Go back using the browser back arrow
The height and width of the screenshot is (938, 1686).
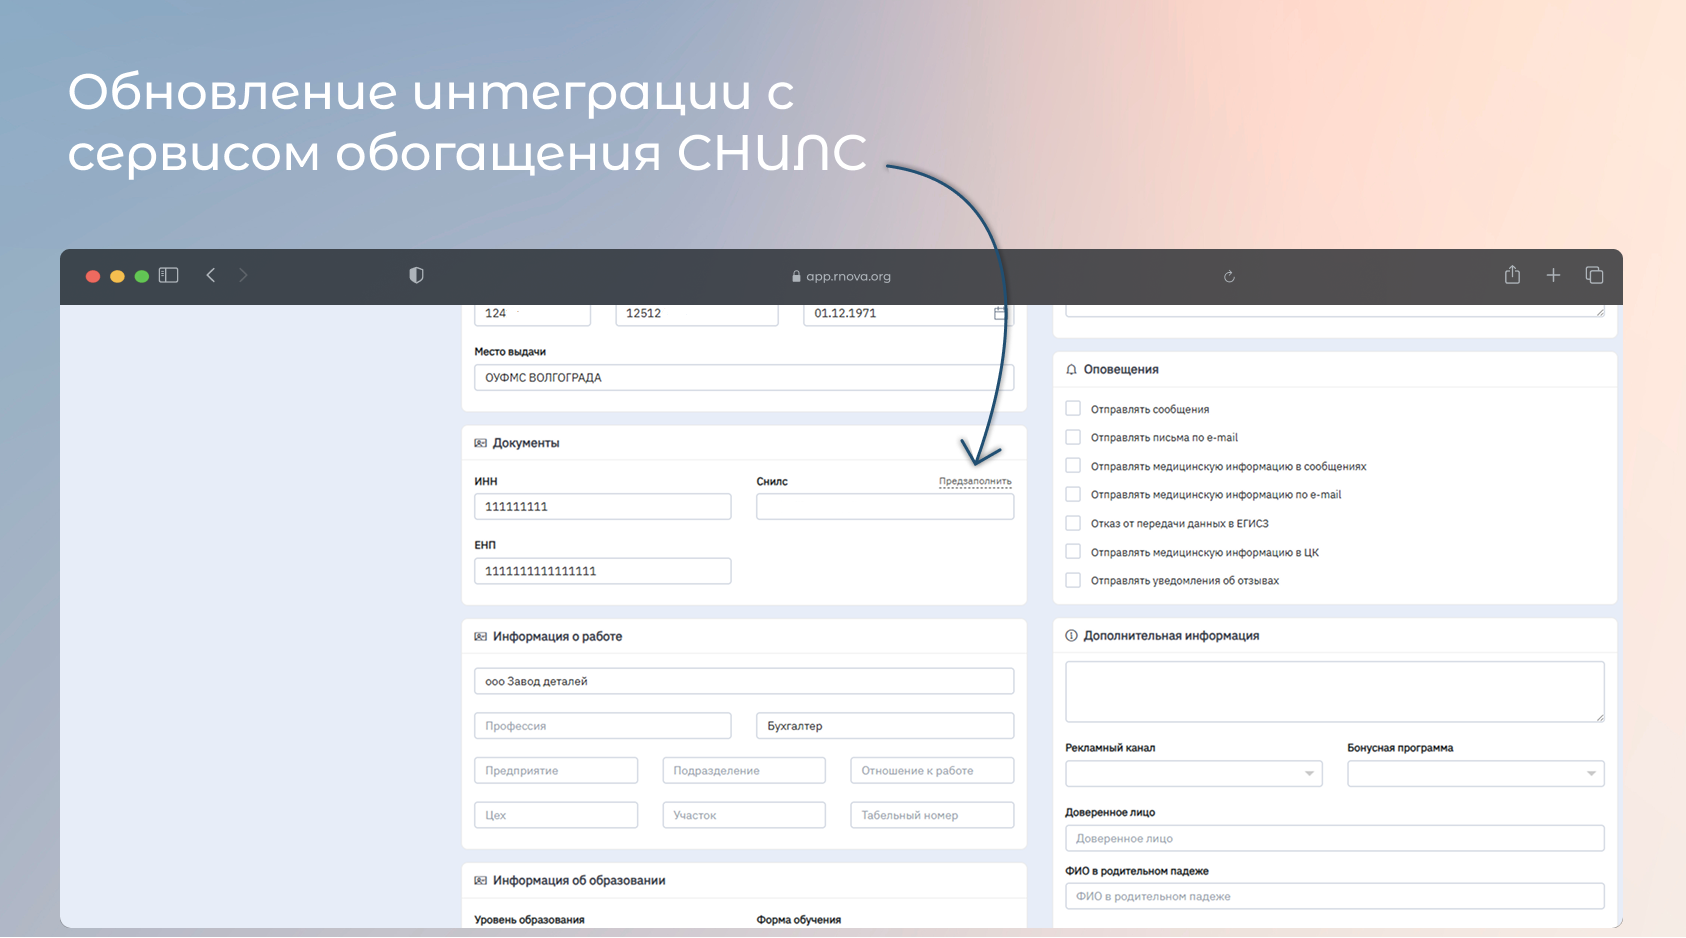click(x=211, y=275)
